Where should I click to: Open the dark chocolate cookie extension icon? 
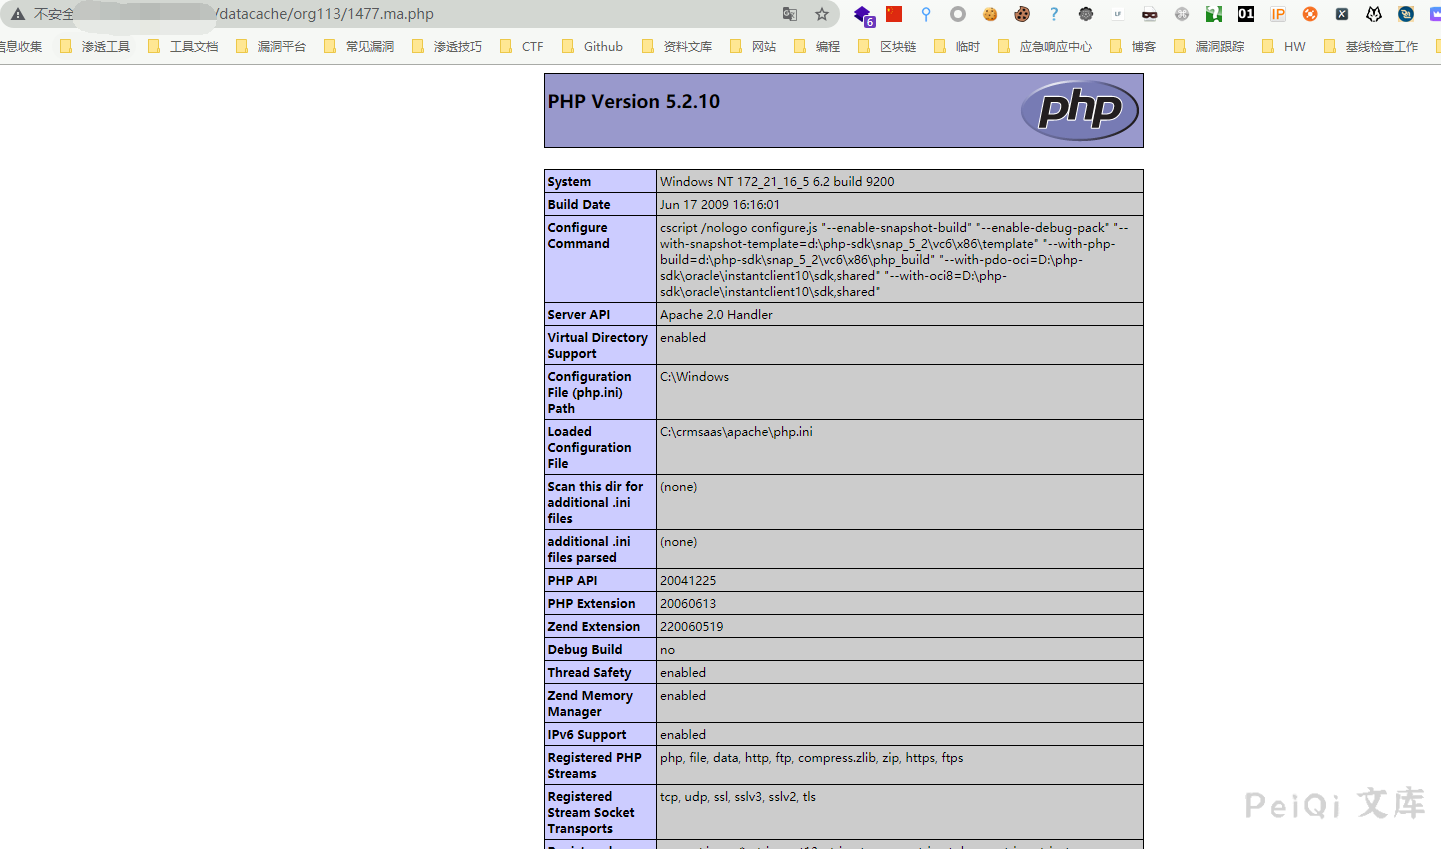click(x=1022, y=14)
